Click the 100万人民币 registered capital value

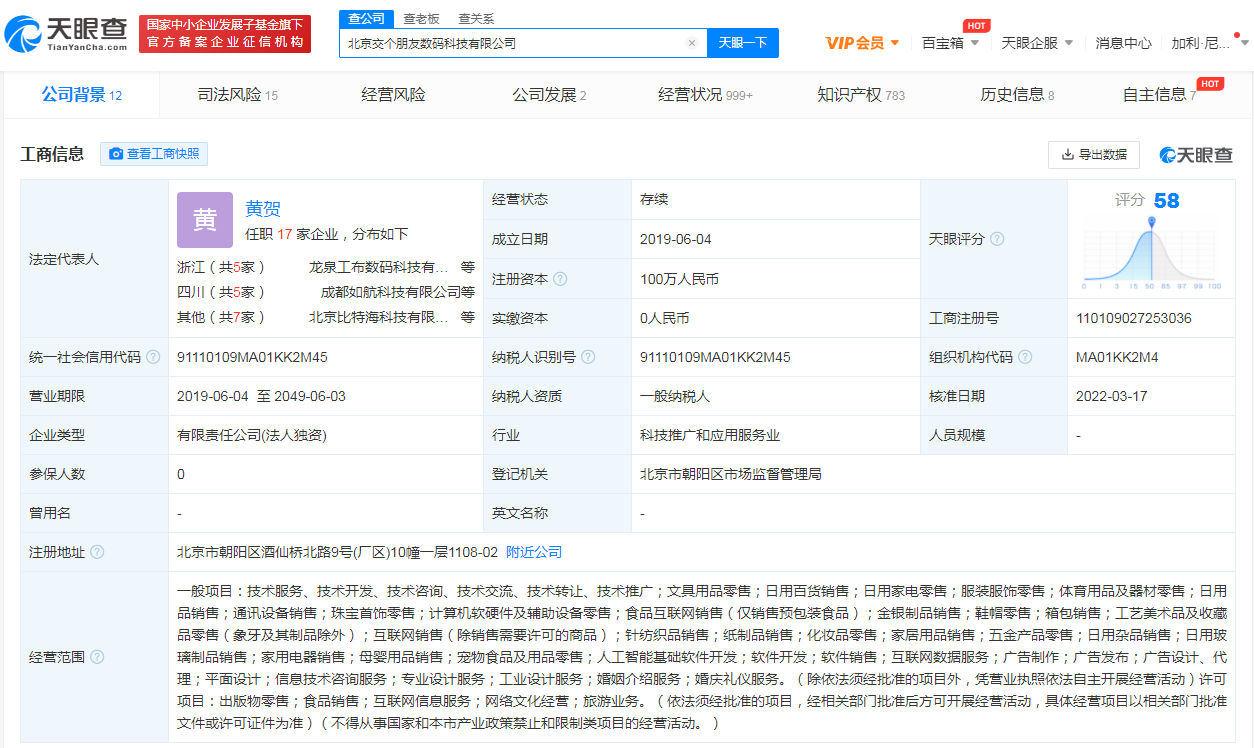click(x=679, y=279)
